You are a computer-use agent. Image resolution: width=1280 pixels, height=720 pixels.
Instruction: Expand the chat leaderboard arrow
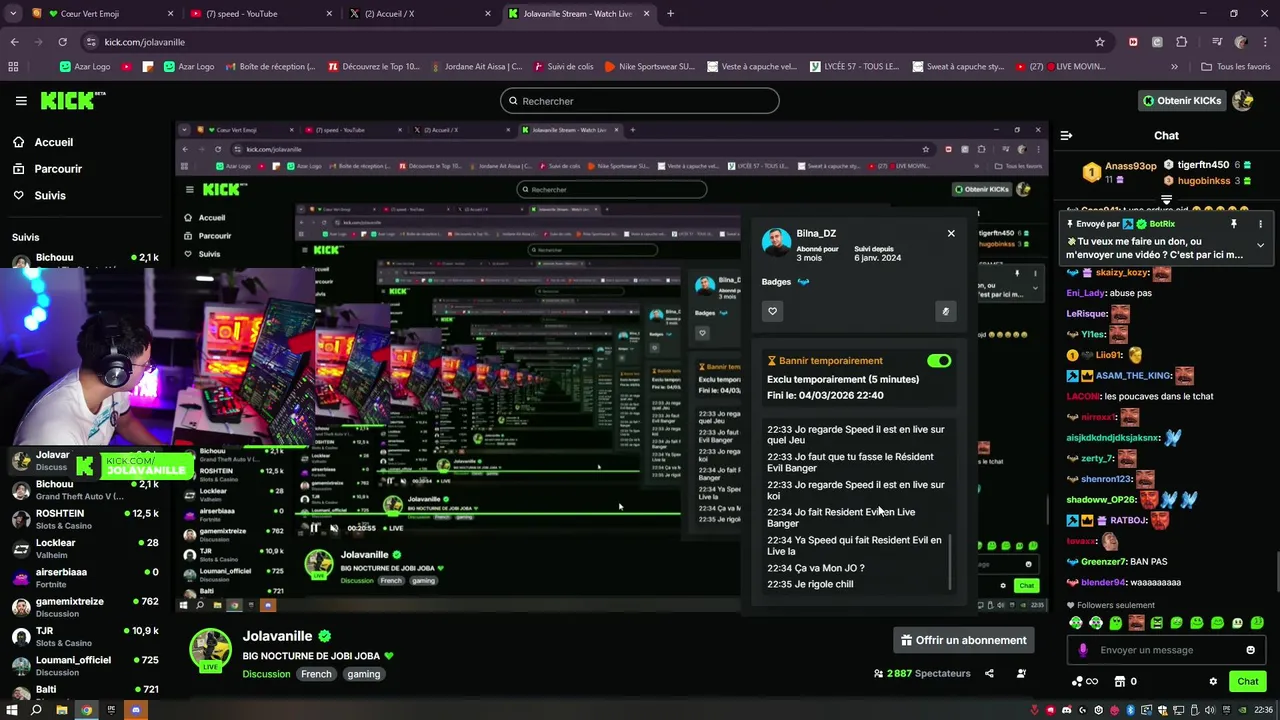[1166, 200]
